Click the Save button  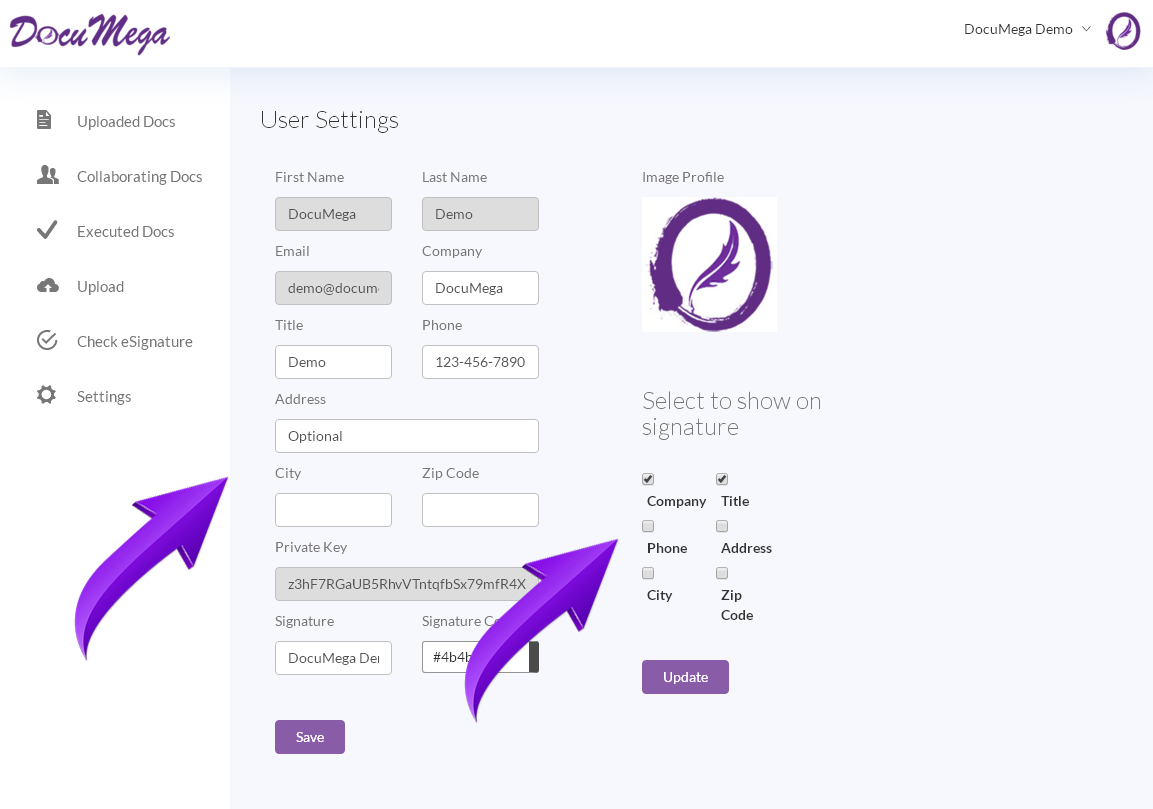tap(310, 737)
